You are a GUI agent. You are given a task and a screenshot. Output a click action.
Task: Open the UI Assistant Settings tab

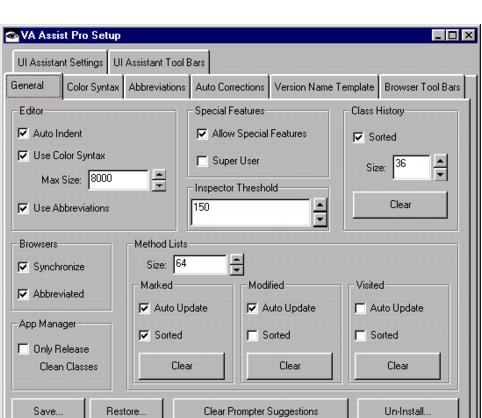[x=60, y=62]
